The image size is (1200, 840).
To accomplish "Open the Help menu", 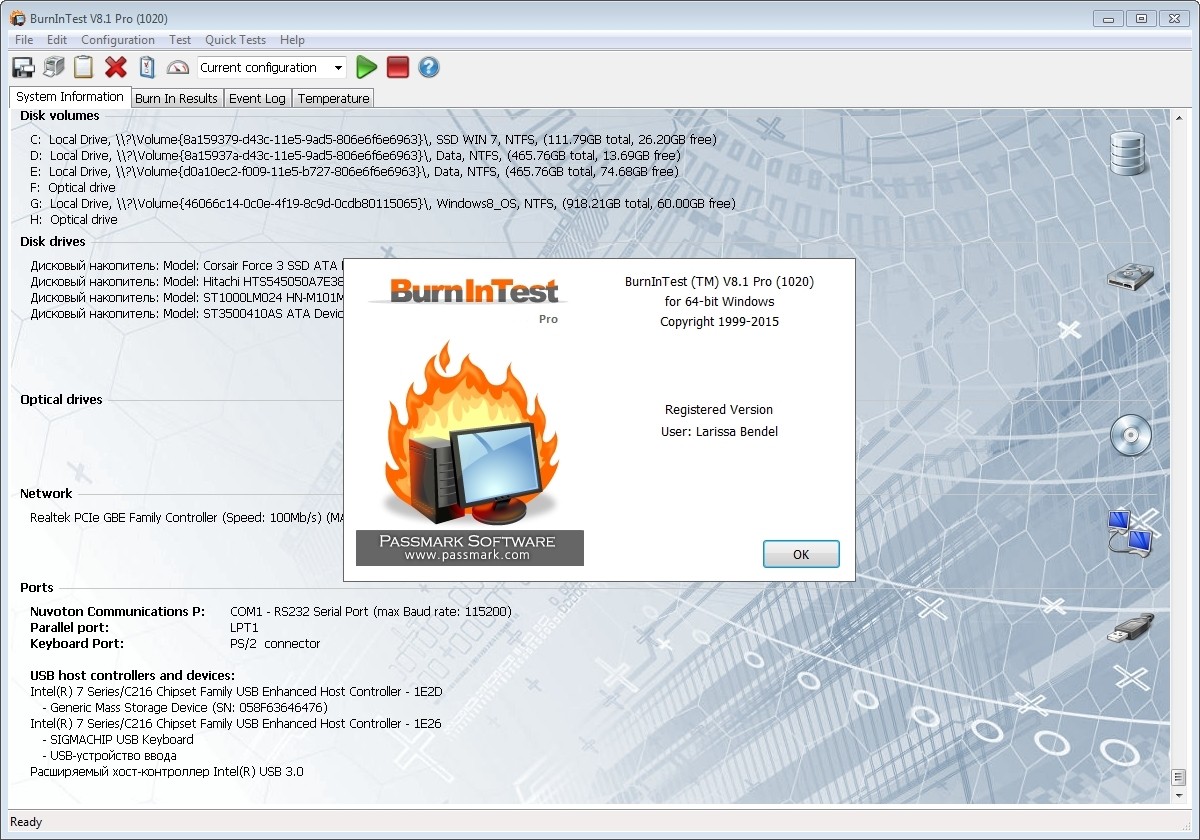I will (292, 40).
